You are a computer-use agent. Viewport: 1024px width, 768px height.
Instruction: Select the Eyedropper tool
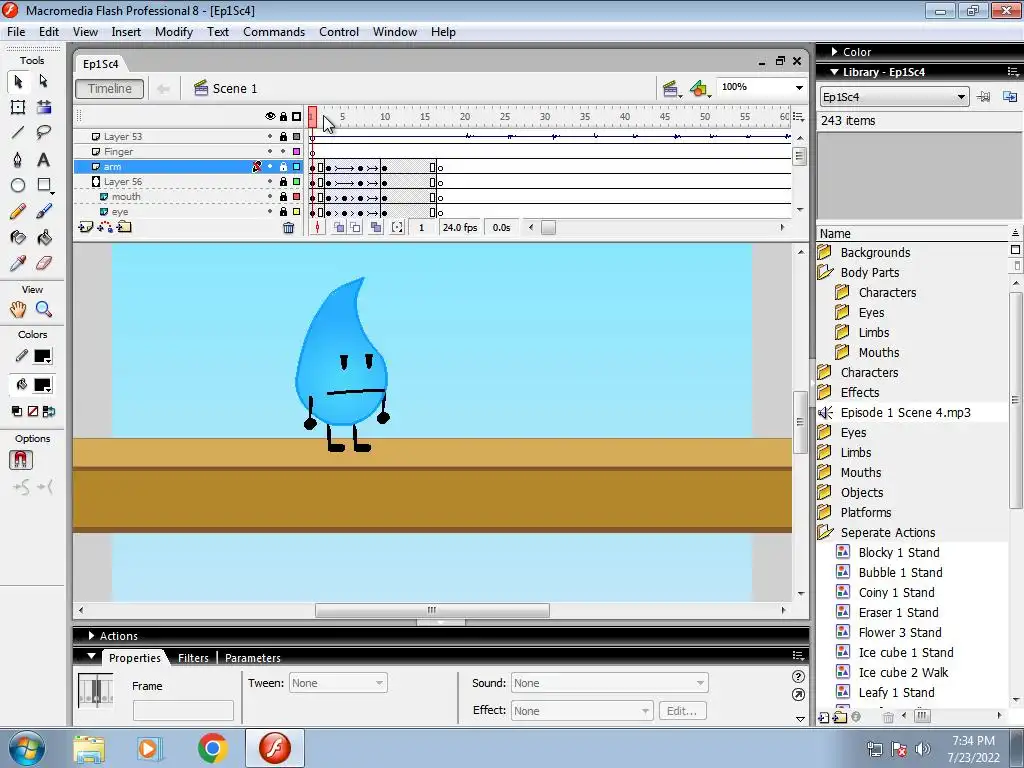tap(18, 263)
